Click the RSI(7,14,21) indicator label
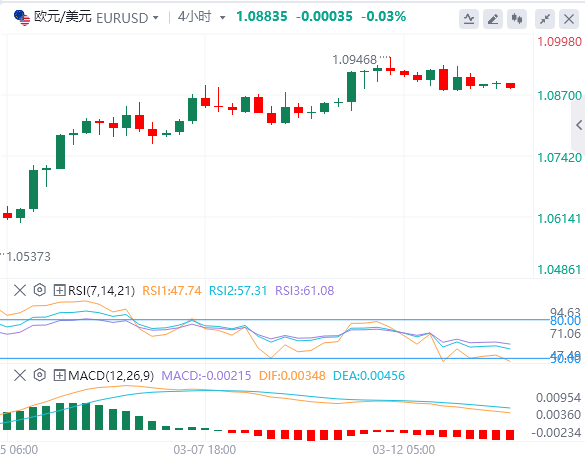The width and height of the screenshot is (585, 461). 101,291
